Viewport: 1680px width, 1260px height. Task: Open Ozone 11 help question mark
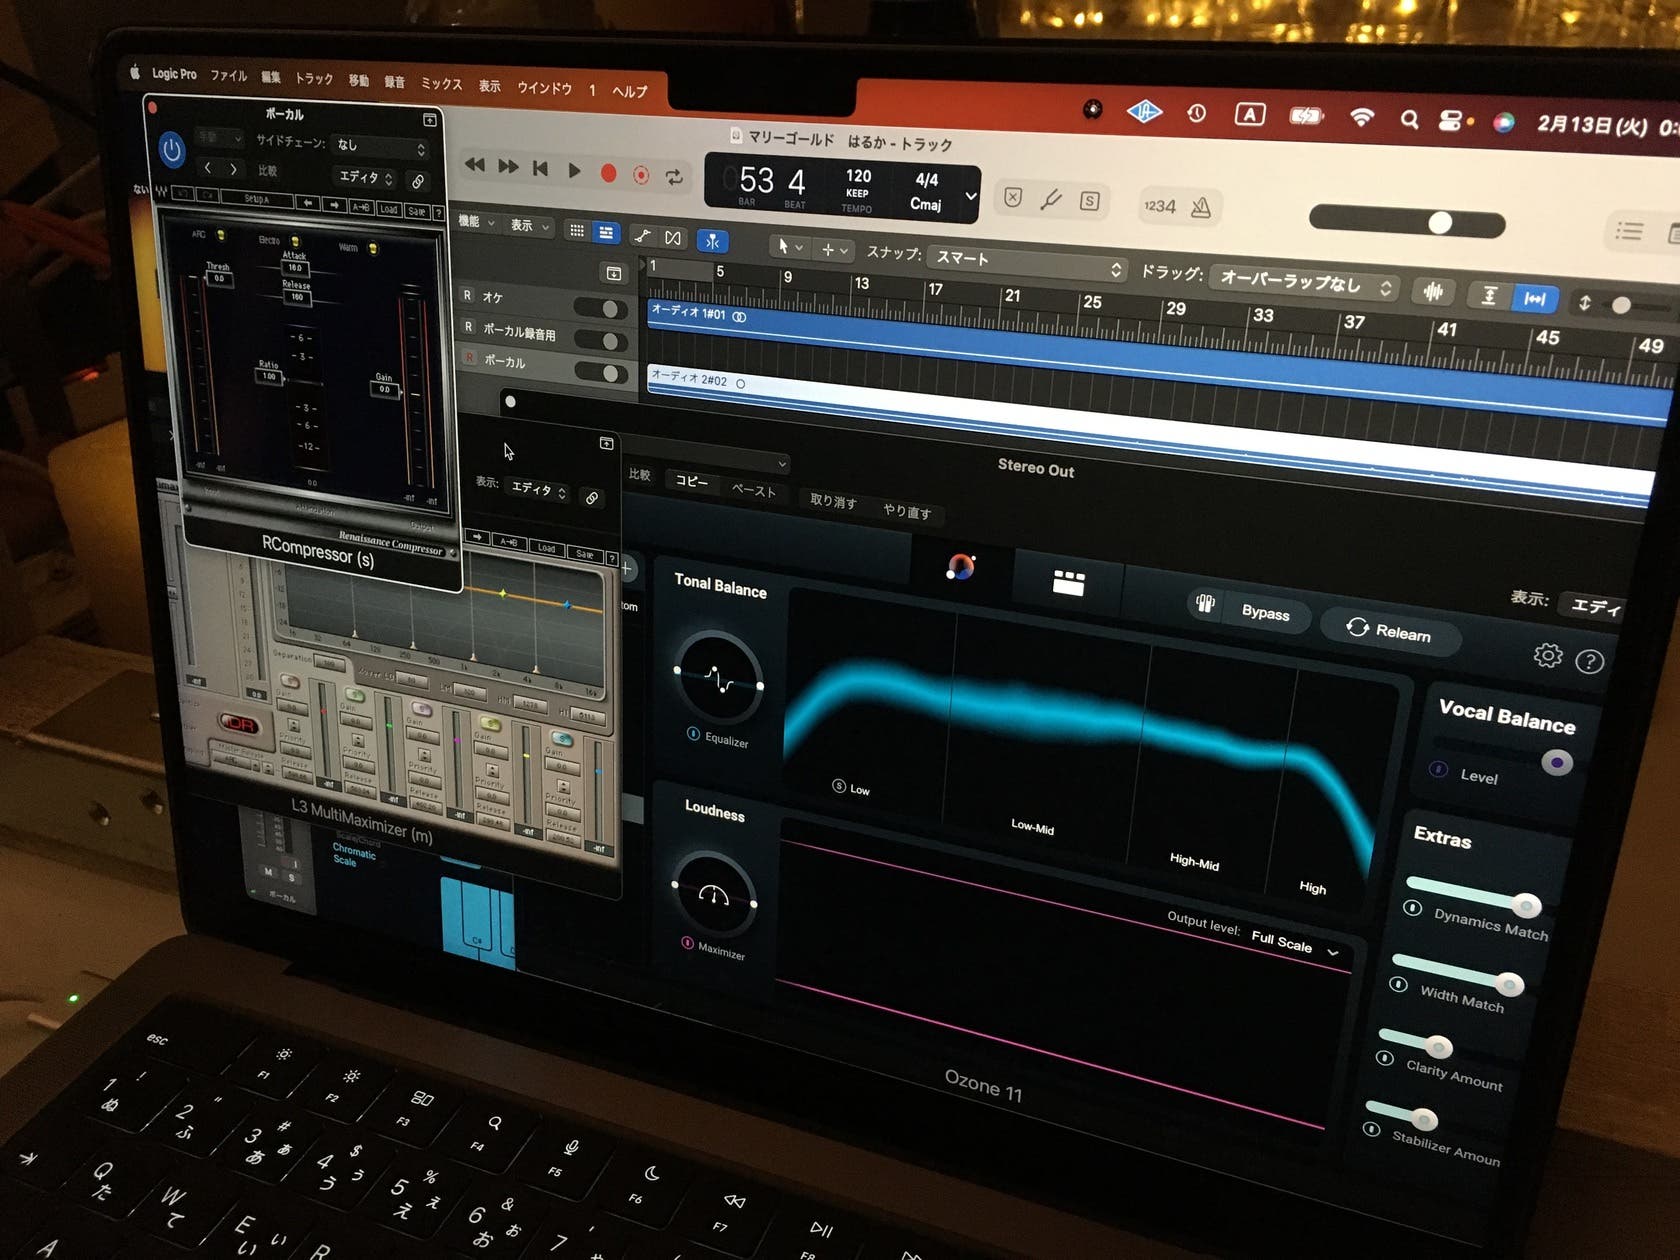1589,661
